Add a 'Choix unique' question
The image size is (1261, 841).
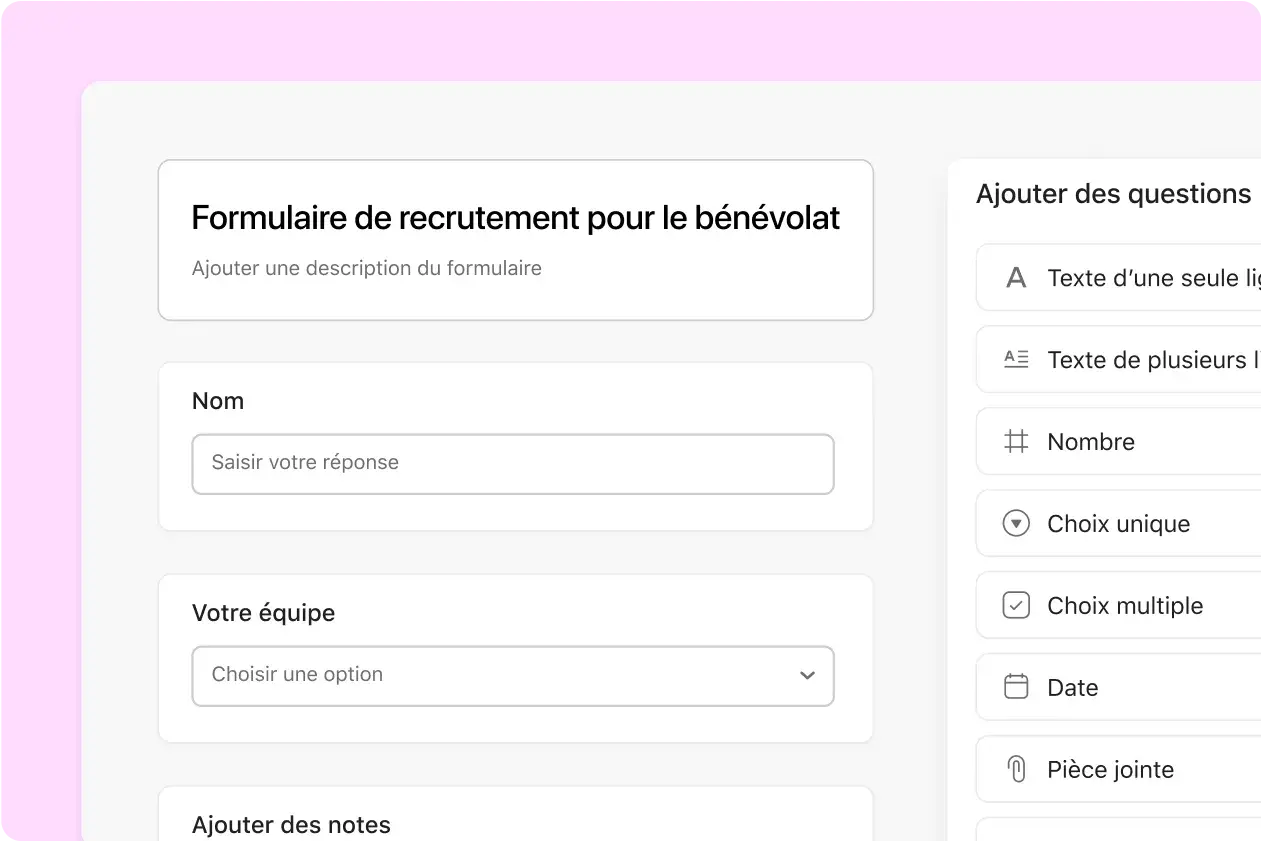click(1118, 524)
